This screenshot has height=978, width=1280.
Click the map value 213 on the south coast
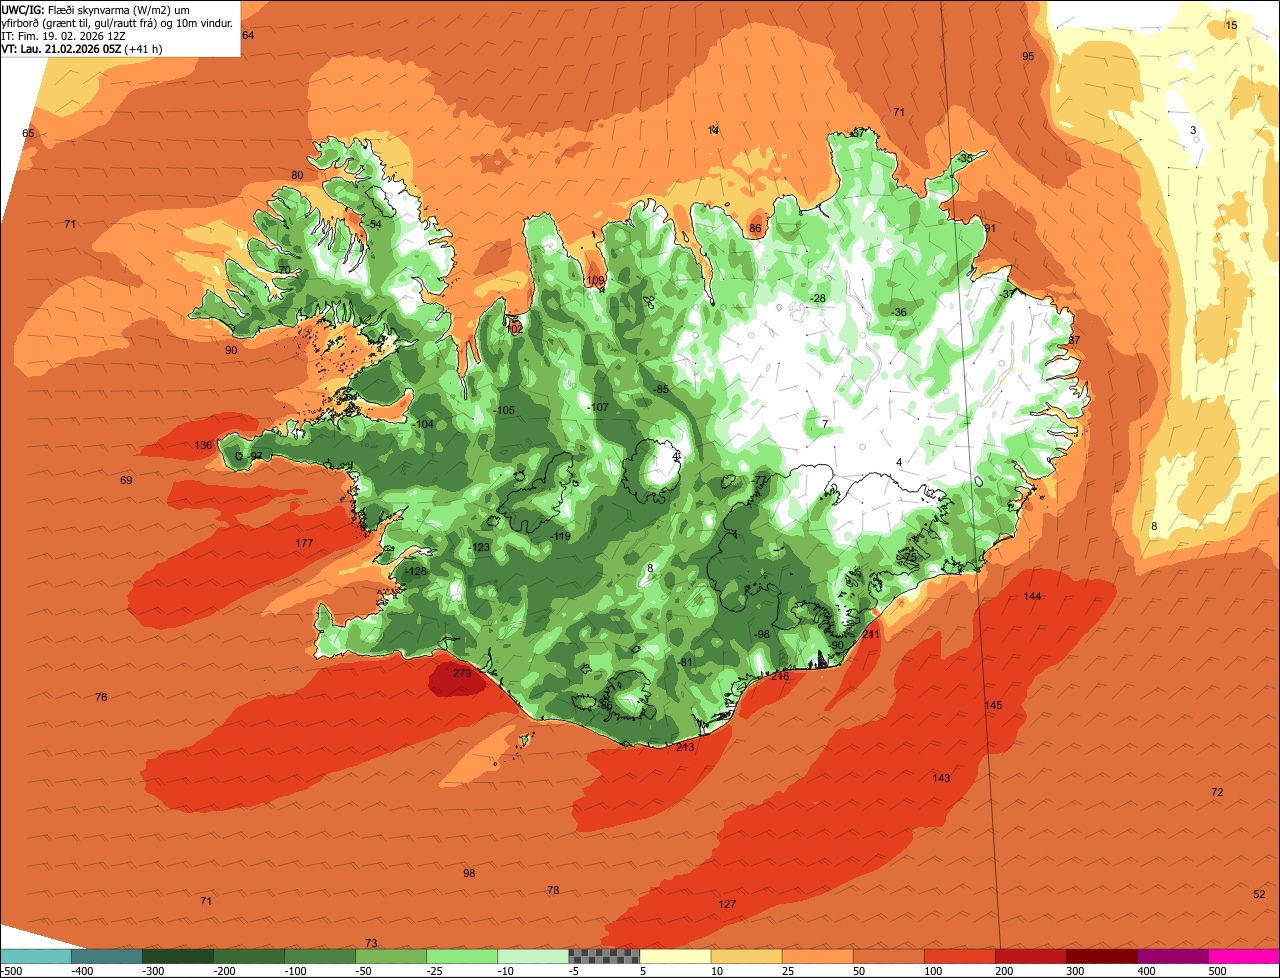click(685, 747)
